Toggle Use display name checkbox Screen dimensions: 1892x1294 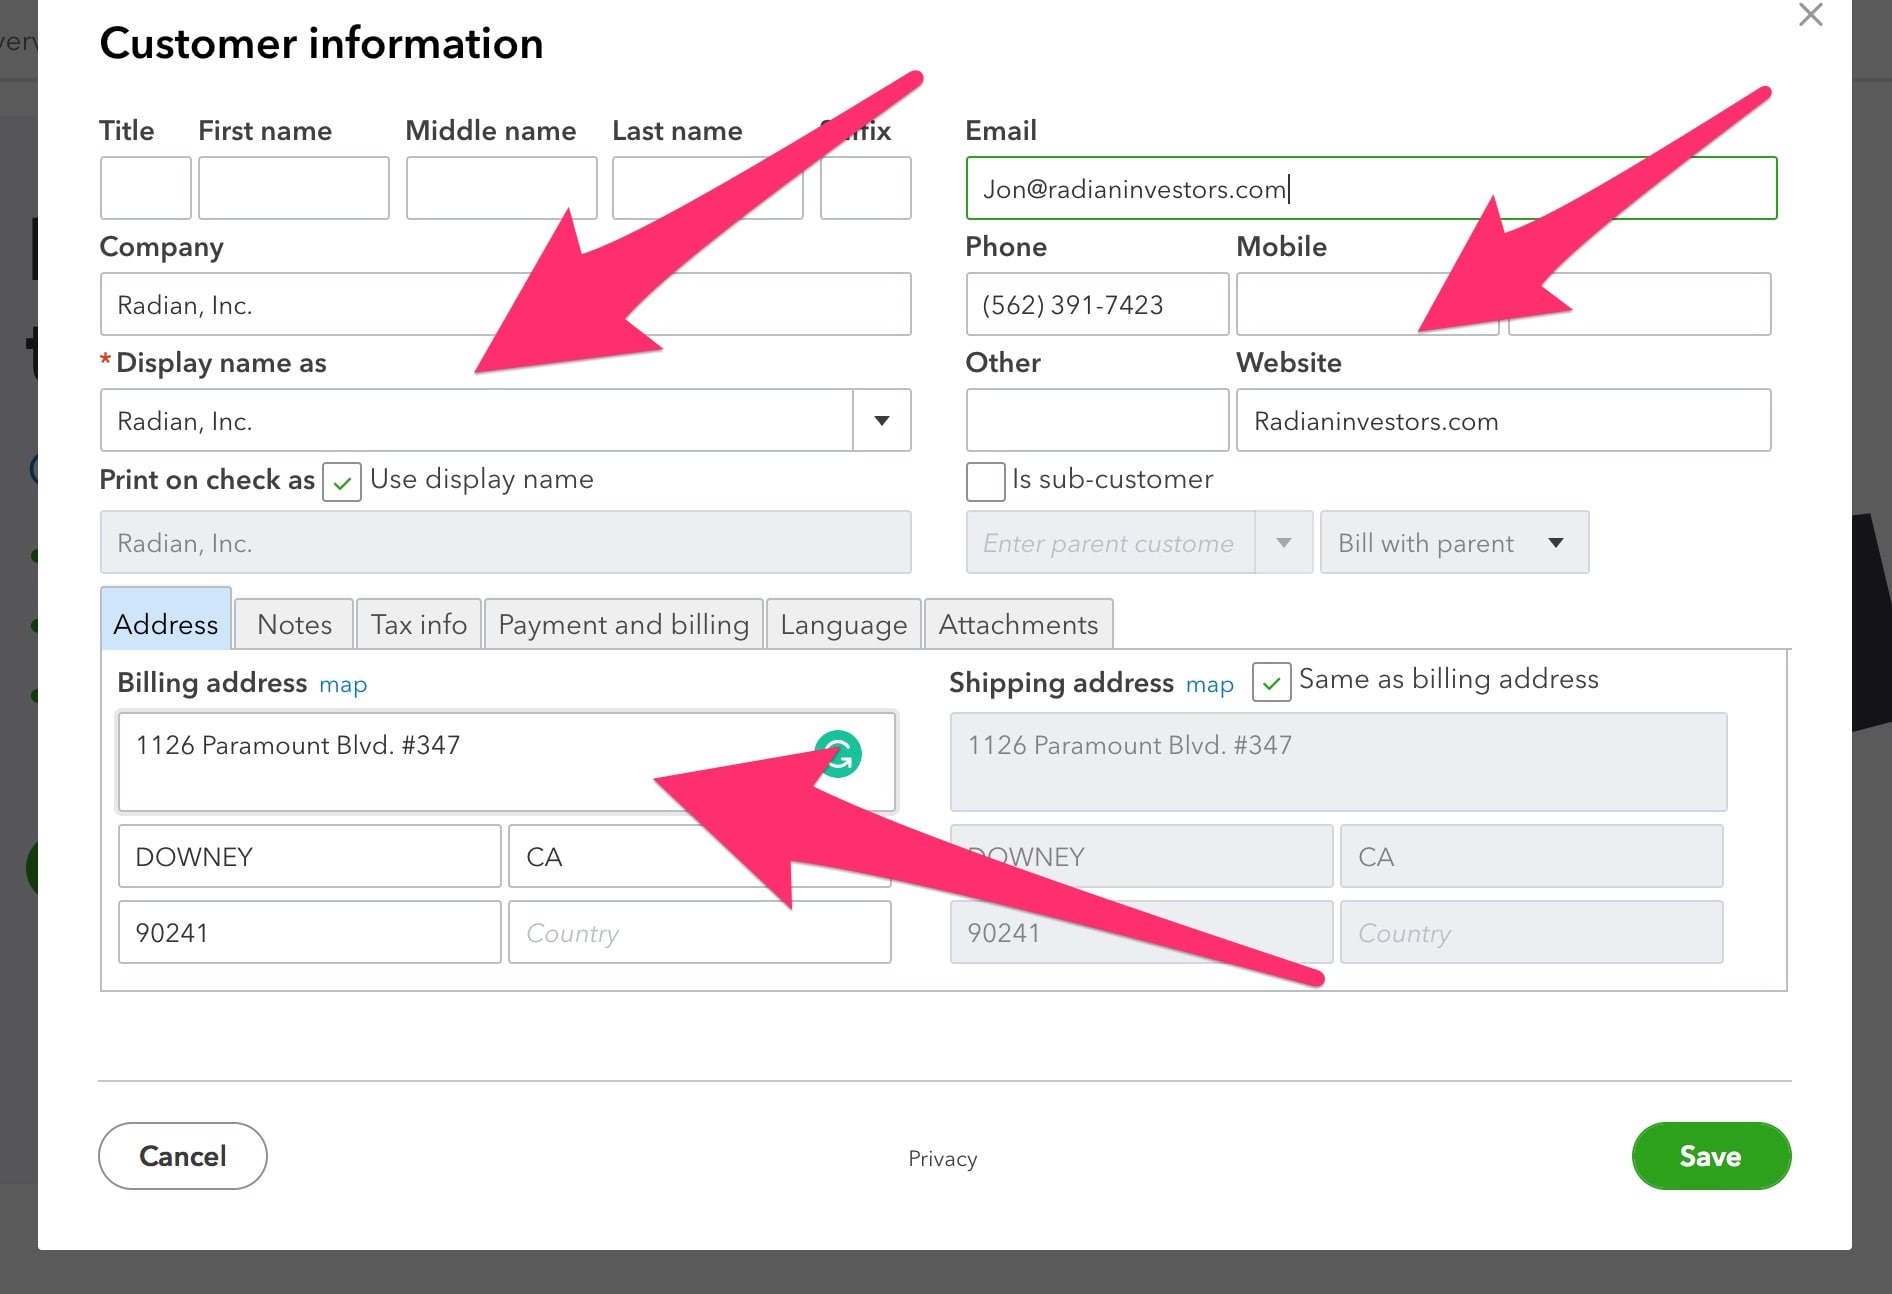pos(342,482)
